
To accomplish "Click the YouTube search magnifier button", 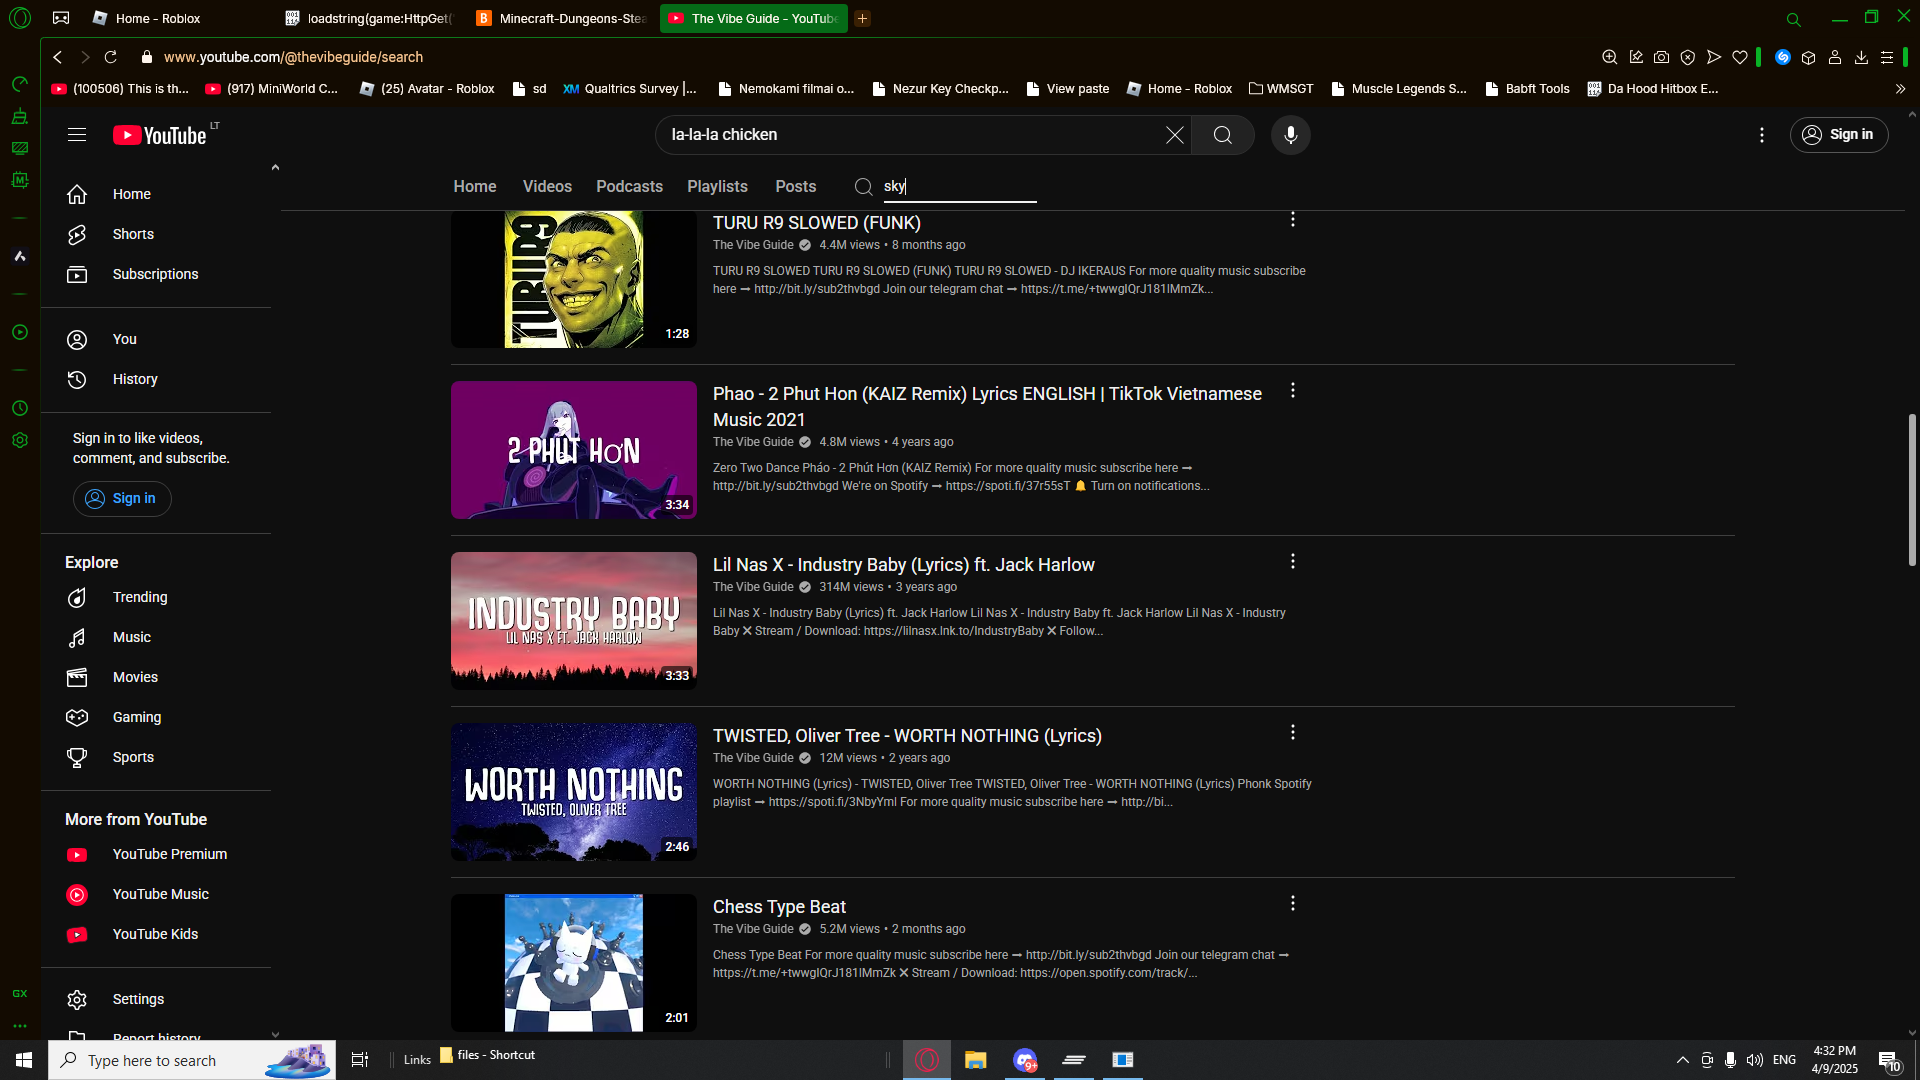I will click(1222, 135).
